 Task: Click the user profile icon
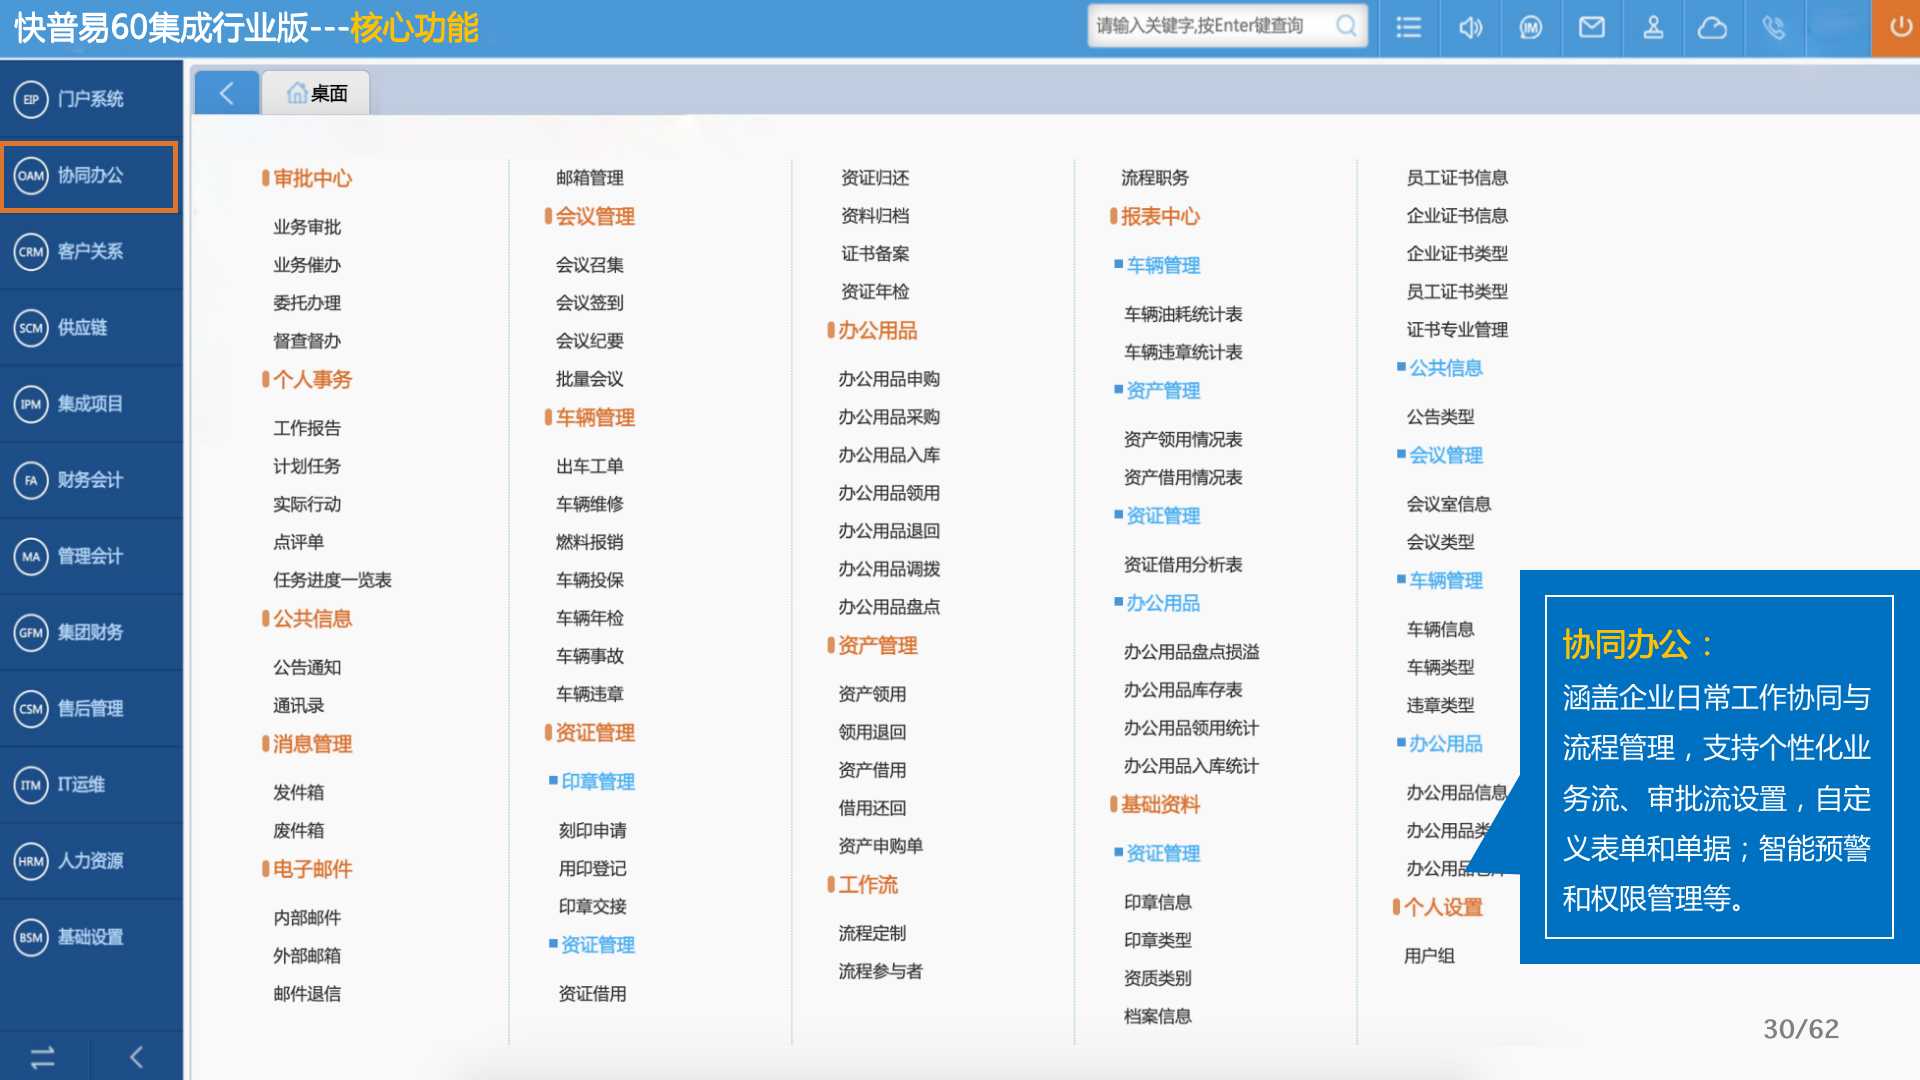click(1653, 27)
